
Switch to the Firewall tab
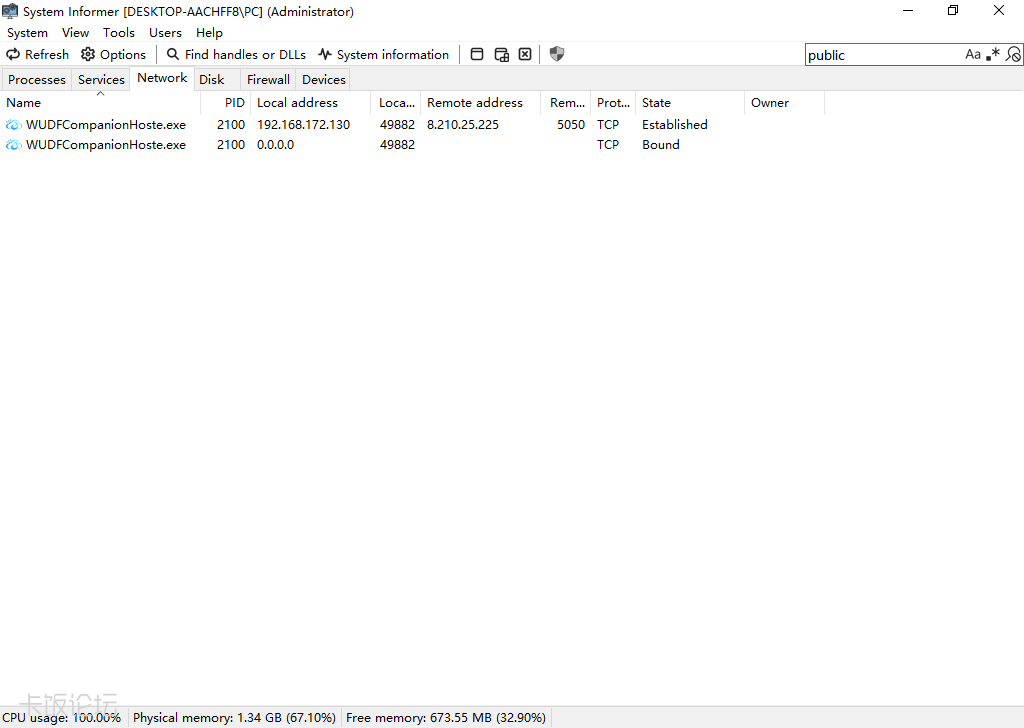(x=268, y=80)
